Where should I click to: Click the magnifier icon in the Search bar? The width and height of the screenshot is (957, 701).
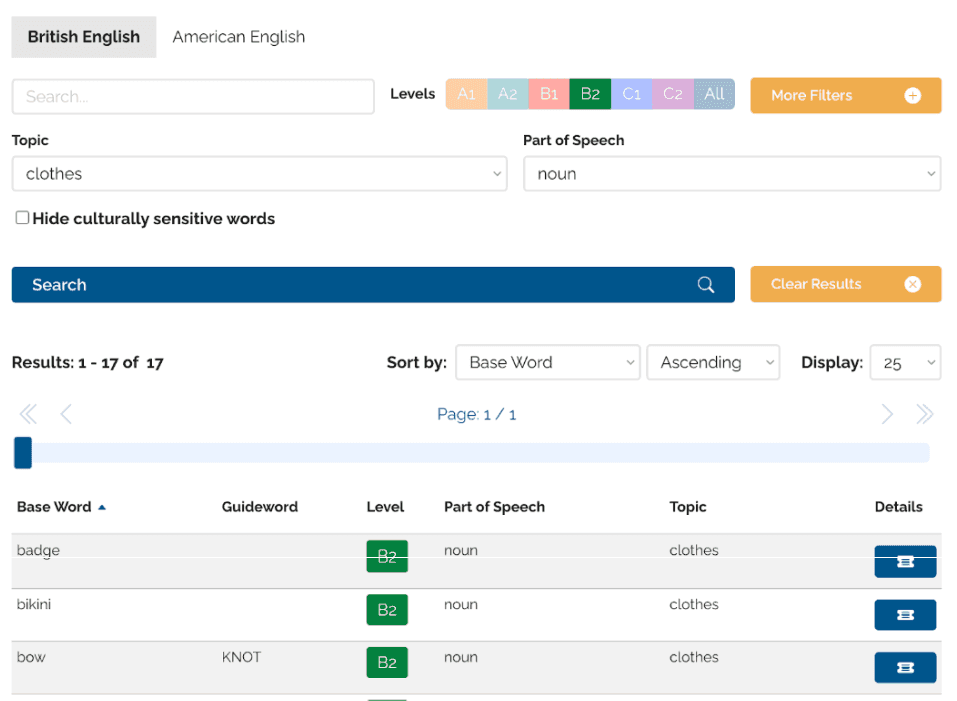coord(706,285)
